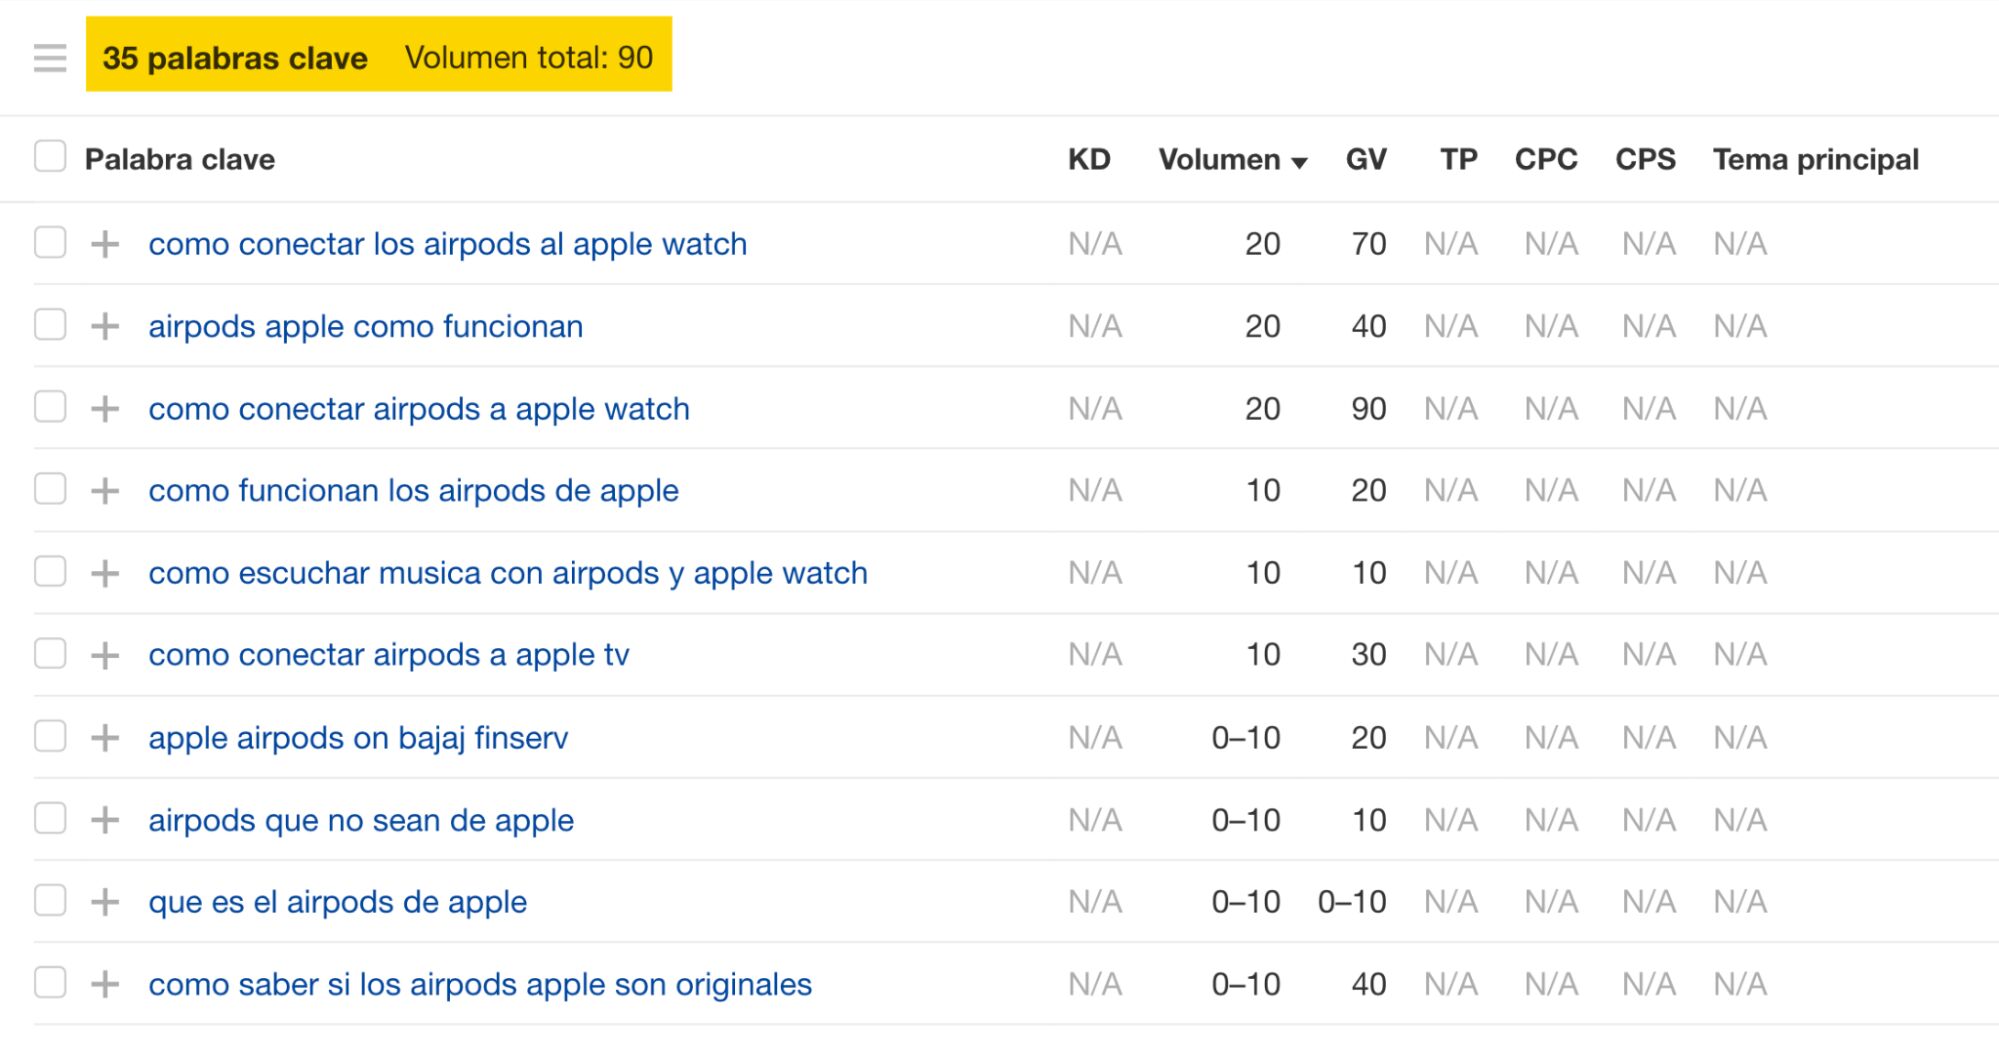1999x1038 pixels.
Task: Toggle the select-all checkbox in the header
Action: coord(48,157)
